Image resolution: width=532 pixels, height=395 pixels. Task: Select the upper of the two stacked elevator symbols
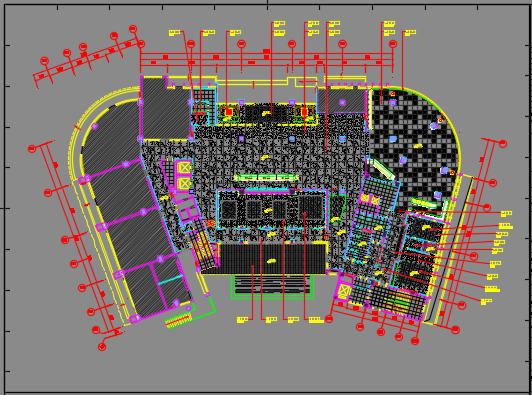[x=184, y=167]
